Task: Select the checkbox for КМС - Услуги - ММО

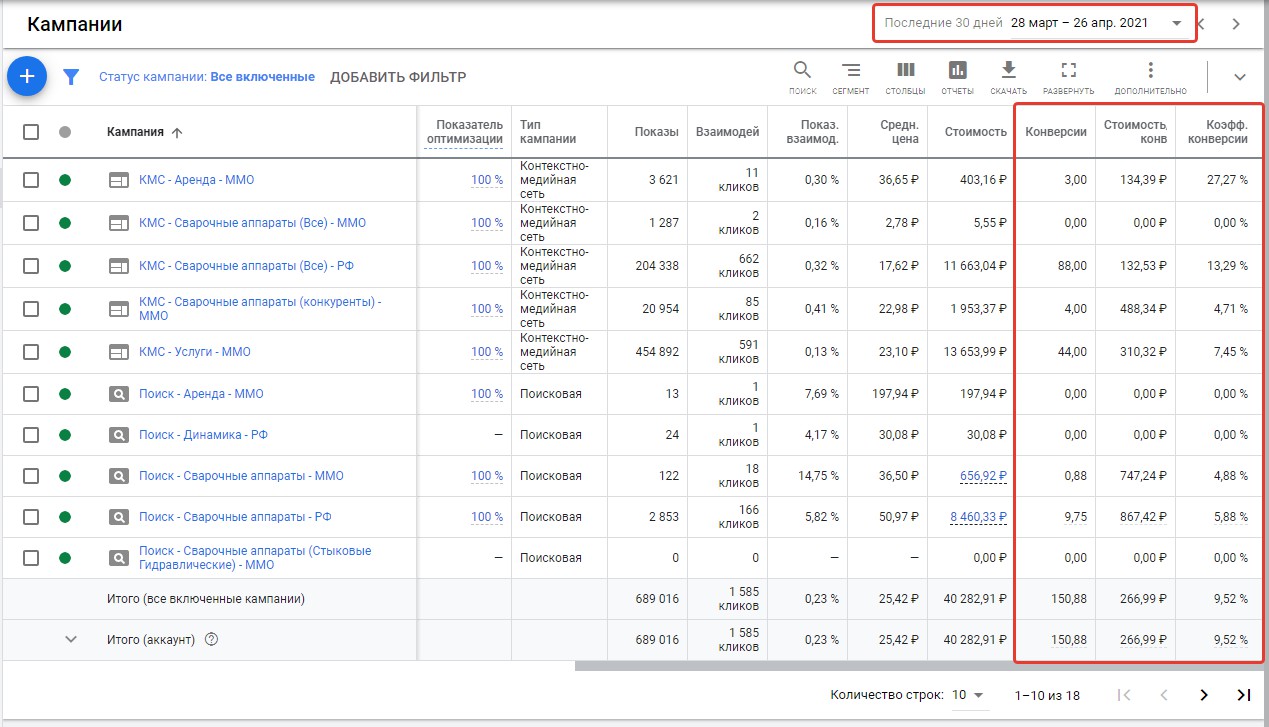Action: pos(31,352)
